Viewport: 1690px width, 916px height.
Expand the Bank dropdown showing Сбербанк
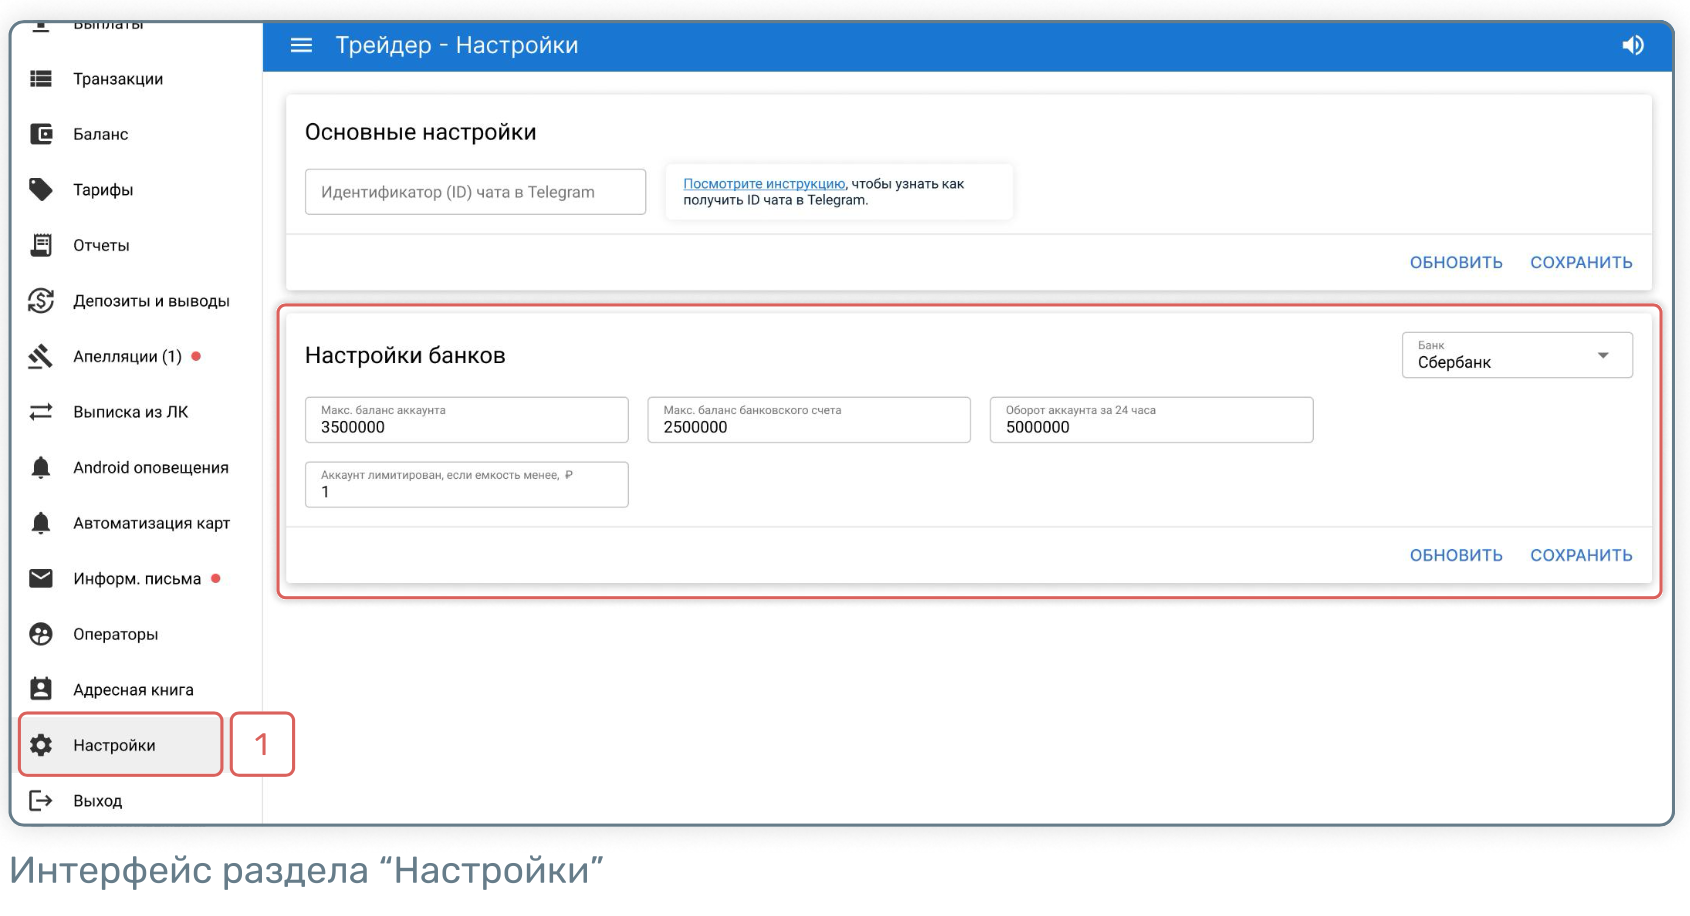(x=1516, y=355)
